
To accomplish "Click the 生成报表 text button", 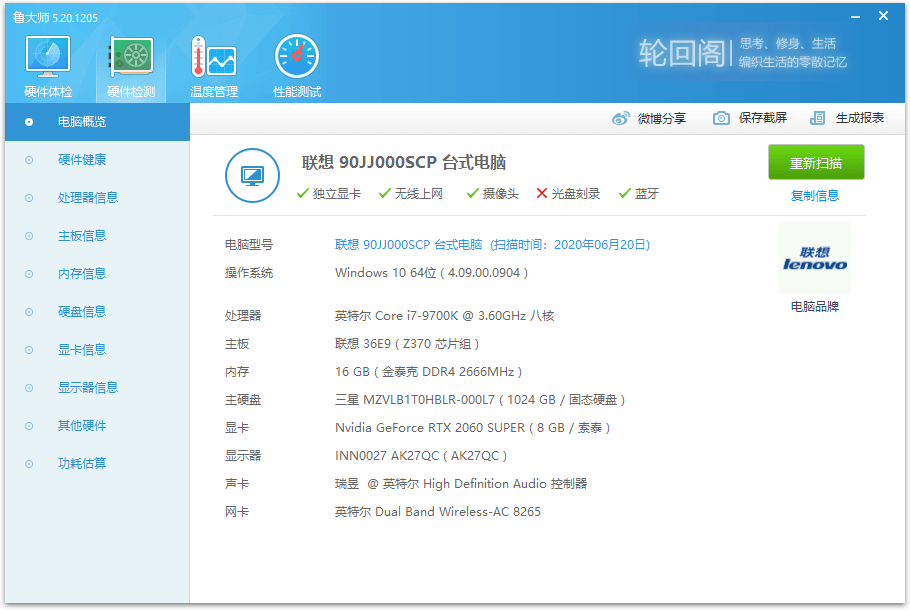I will pos(860,118).
